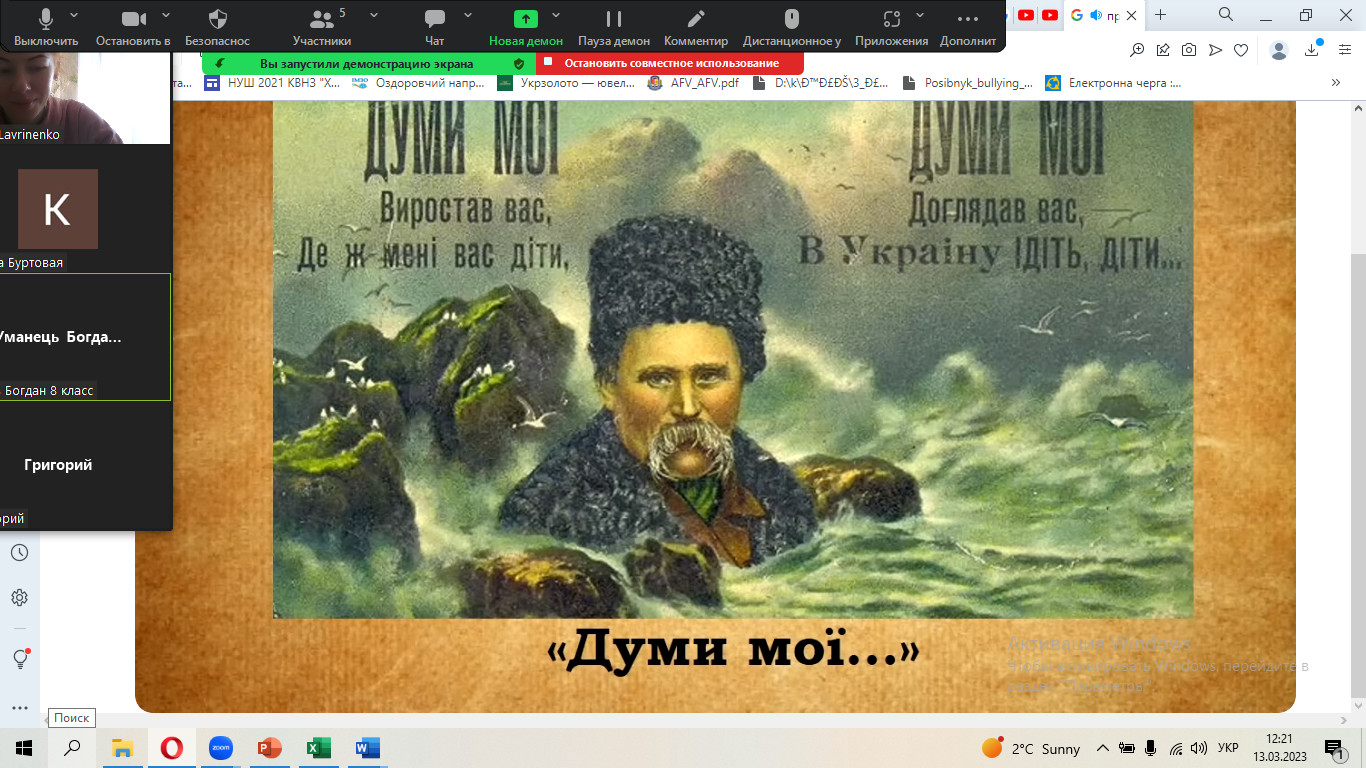
Task: Open the Безопасность shield menu
Action: pyautogui.click(x=217, y=27)
